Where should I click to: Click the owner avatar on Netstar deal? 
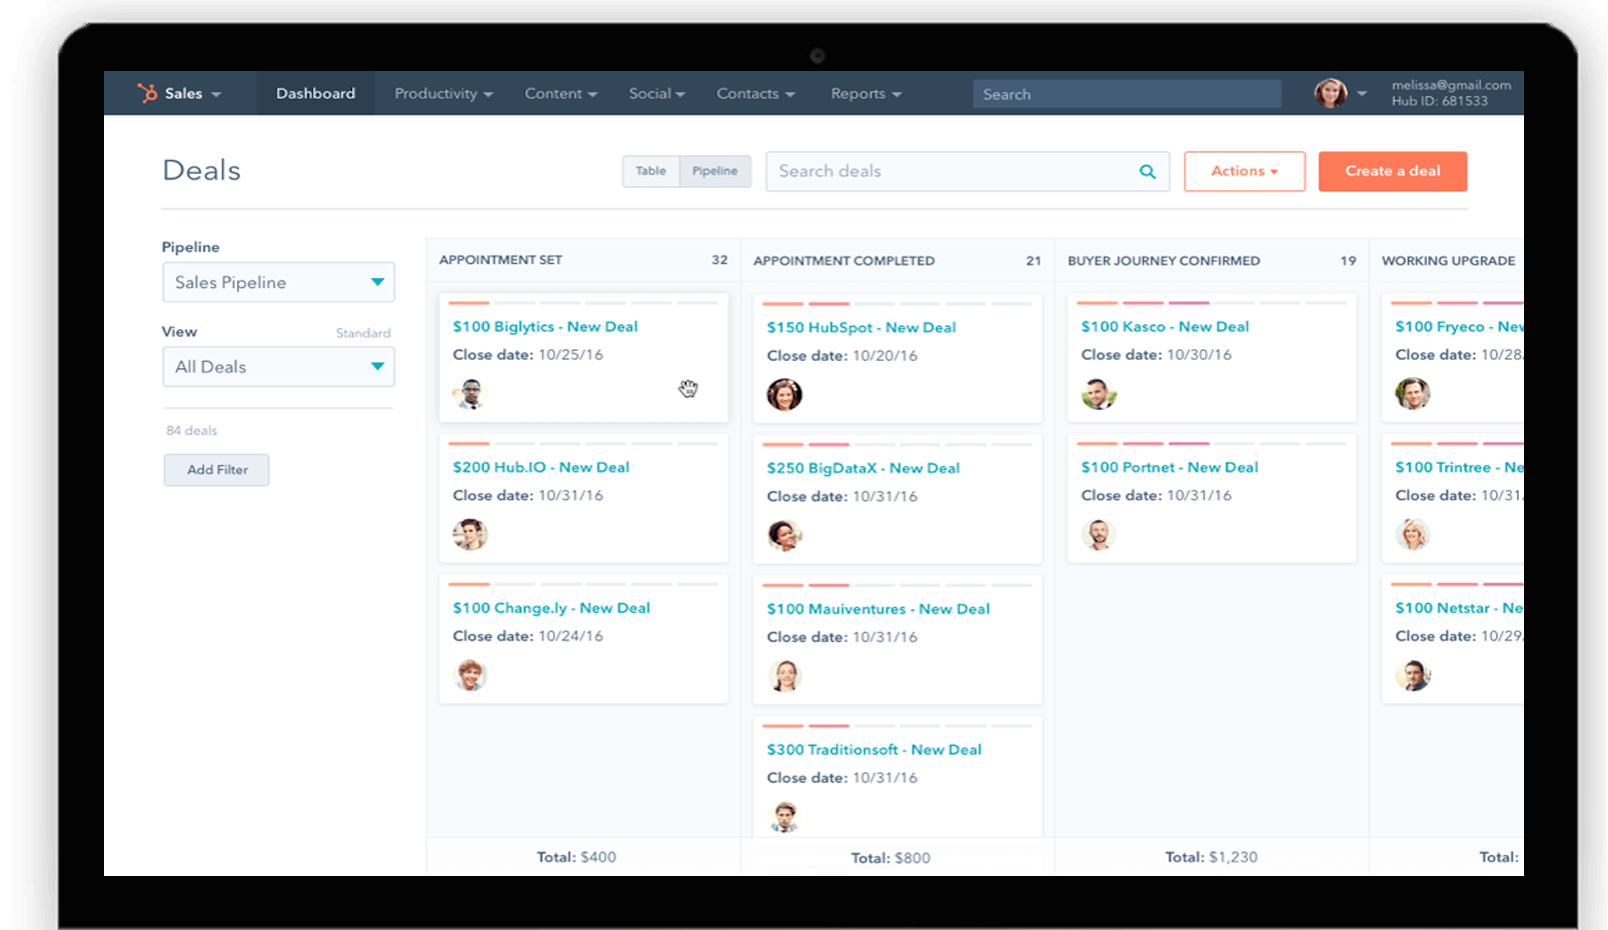pos(1412,676)
